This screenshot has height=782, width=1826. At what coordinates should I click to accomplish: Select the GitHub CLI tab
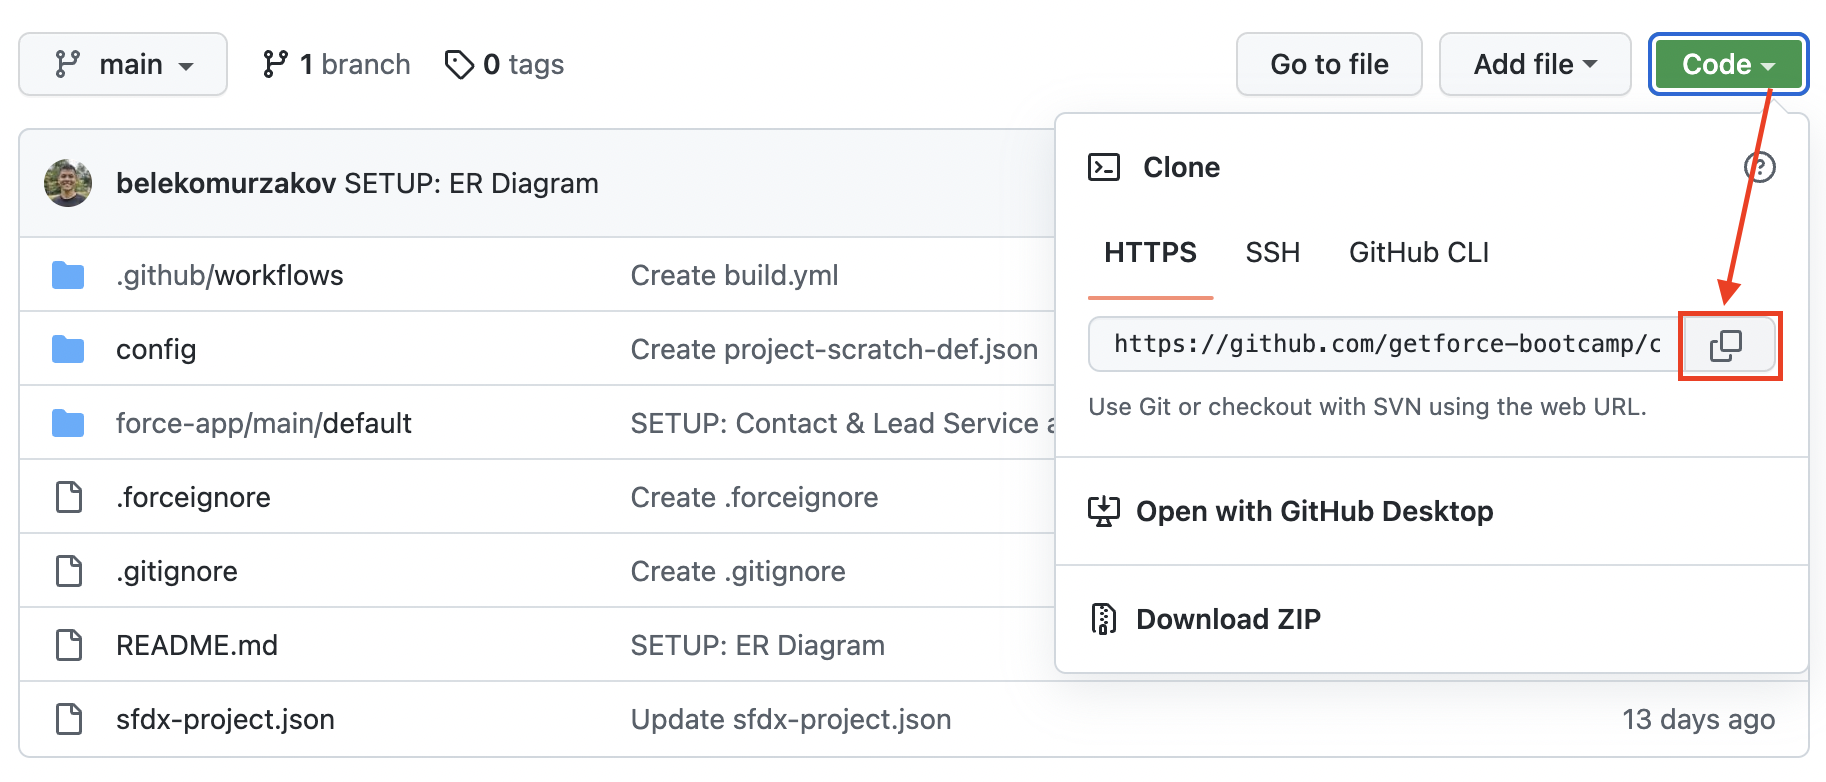[1418, 252]
